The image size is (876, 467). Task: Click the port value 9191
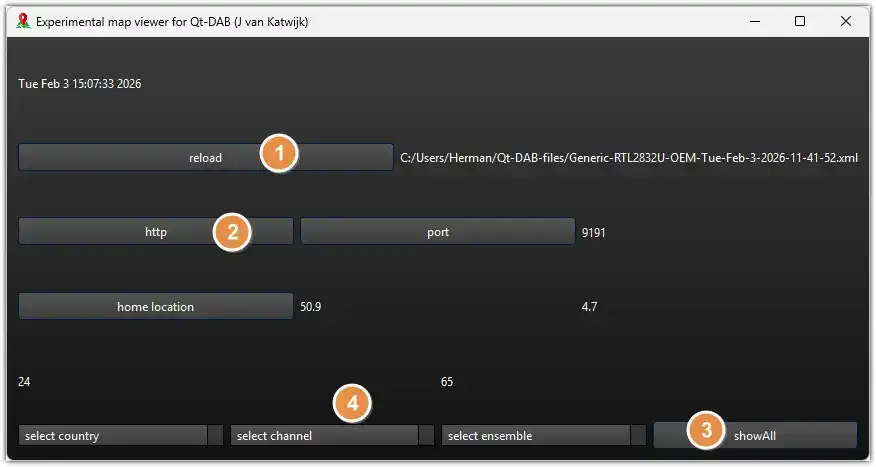coord(594,233)
